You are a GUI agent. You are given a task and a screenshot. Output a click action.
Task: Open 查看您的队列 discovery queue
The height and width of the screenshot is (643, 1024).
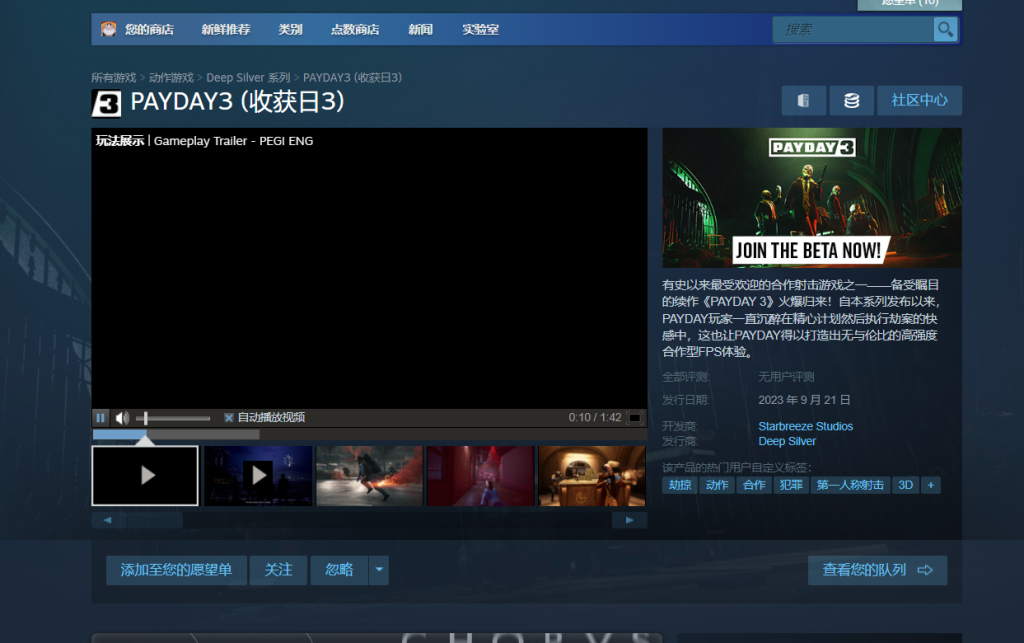877,571
